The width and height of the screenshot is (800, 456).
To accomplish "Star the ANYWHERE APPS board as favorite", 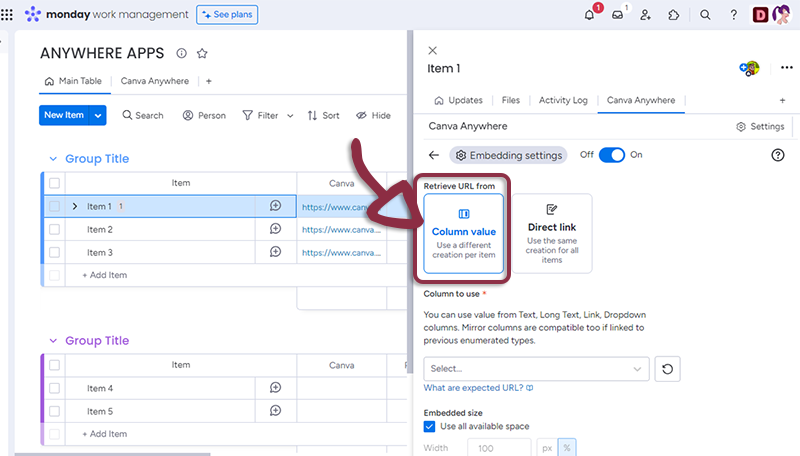I will point(202,53).
